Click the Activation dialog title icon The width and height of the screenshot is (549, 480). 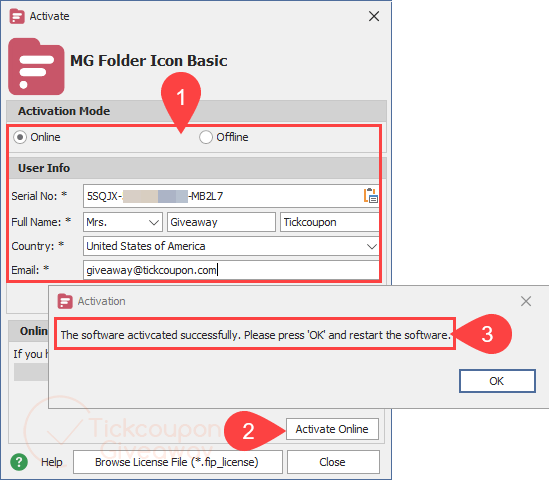[x=65, y=301]
